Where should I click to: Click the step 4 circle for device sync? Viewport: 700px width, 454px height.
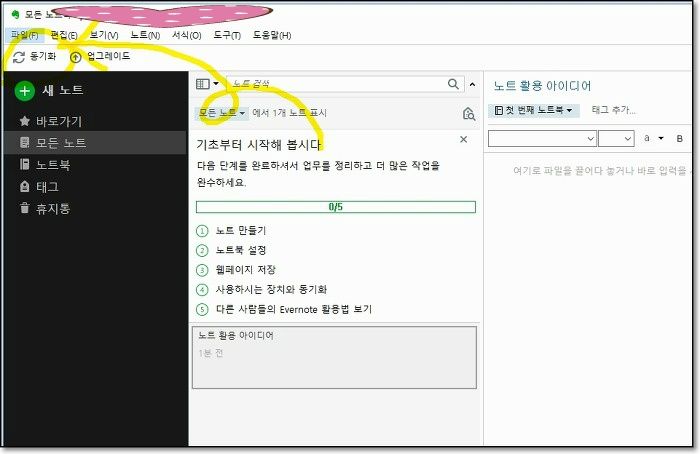[x=202, y=290]
